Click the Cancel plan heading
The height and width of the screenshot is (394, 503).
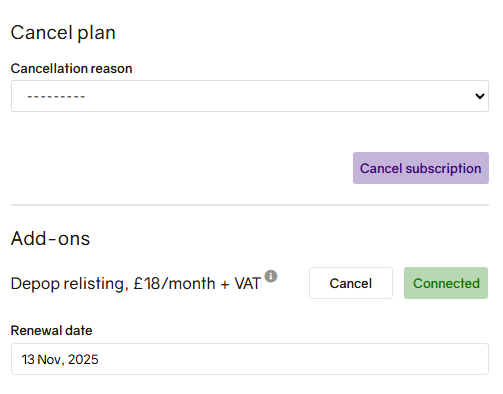[63, 33]
